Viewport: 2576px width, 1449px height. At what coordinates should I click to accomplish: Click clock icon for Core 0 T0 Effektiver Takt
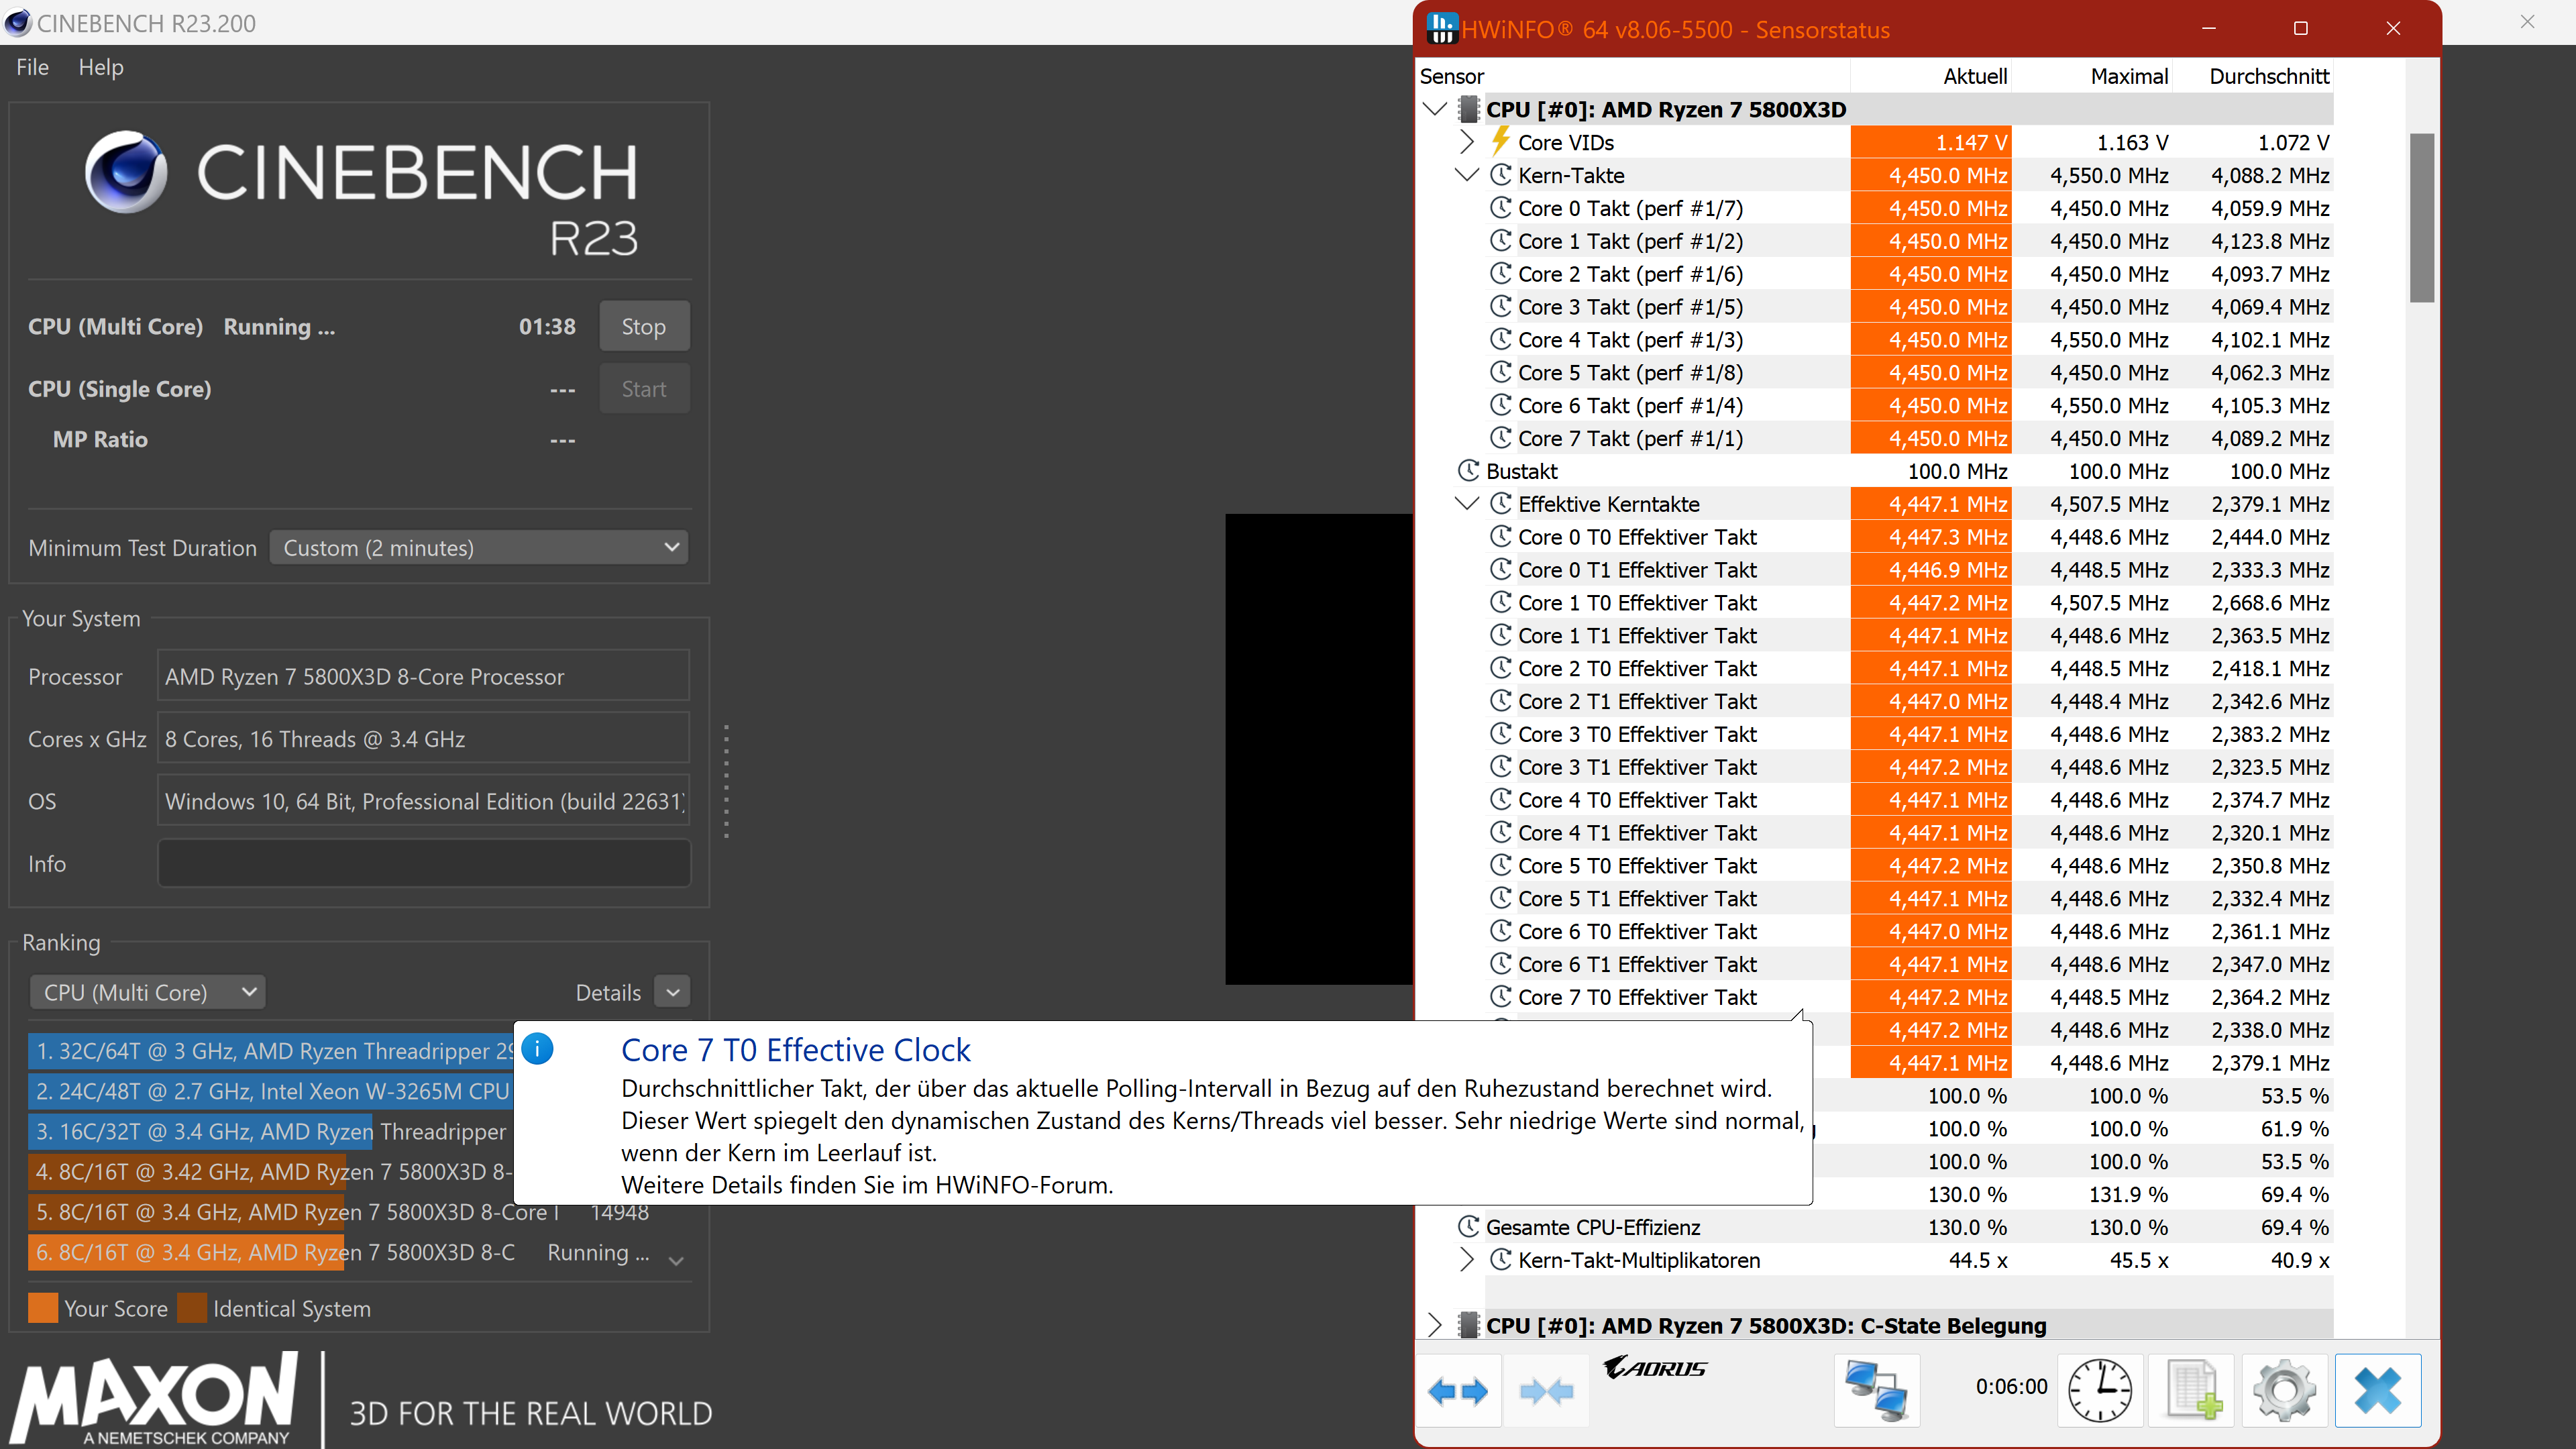1500,537
